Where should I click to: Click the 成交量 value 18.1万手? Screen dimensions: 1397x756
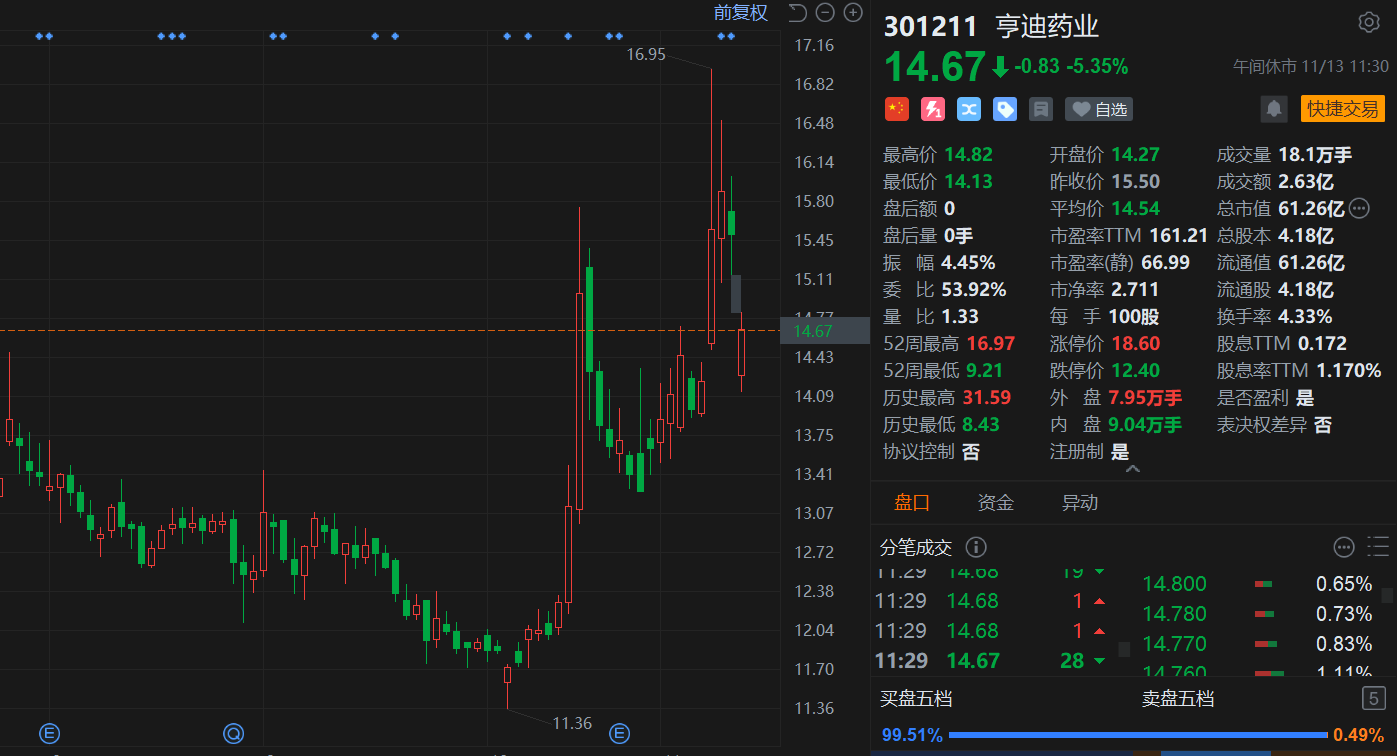[x=1315, y=154]
